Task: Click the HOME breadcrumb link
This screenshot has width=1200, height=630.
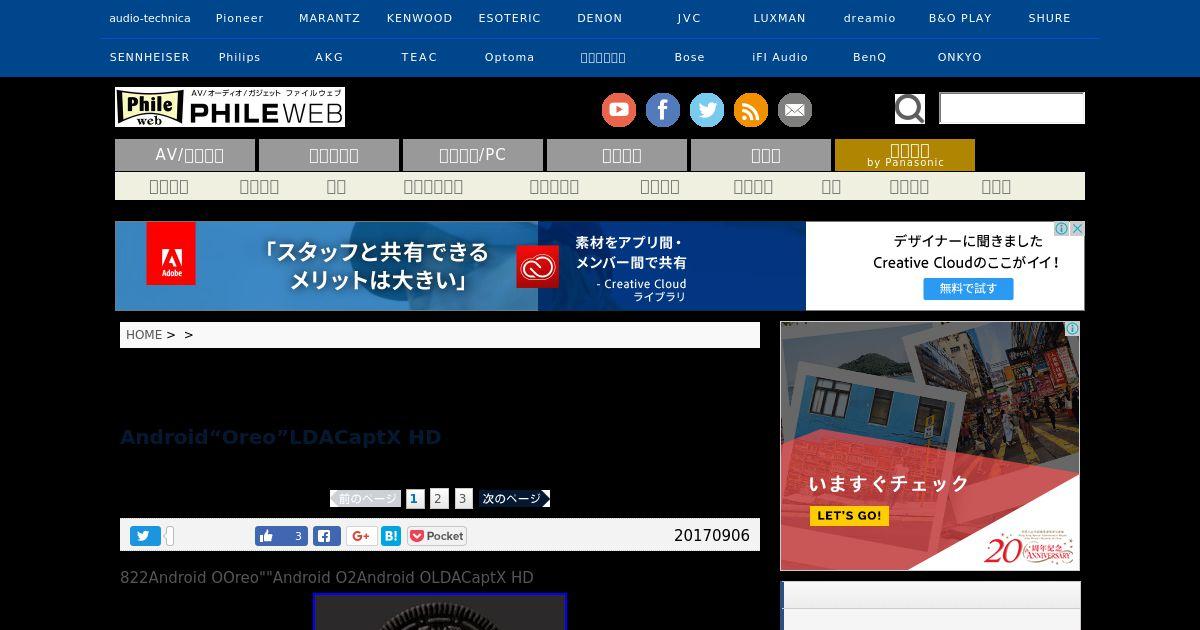Action: tap(144, 335)
